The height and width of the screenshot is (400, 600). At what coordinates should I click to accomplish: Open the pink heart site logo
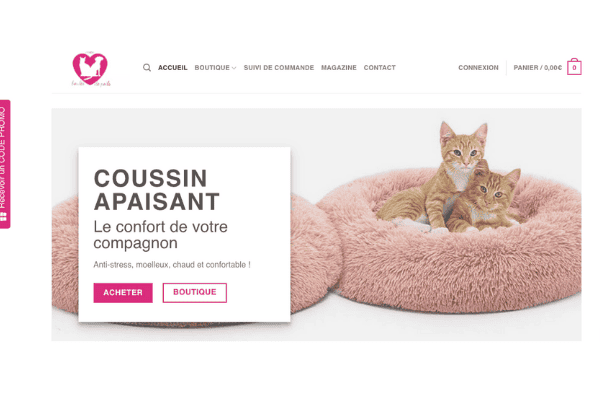point(91,69)
